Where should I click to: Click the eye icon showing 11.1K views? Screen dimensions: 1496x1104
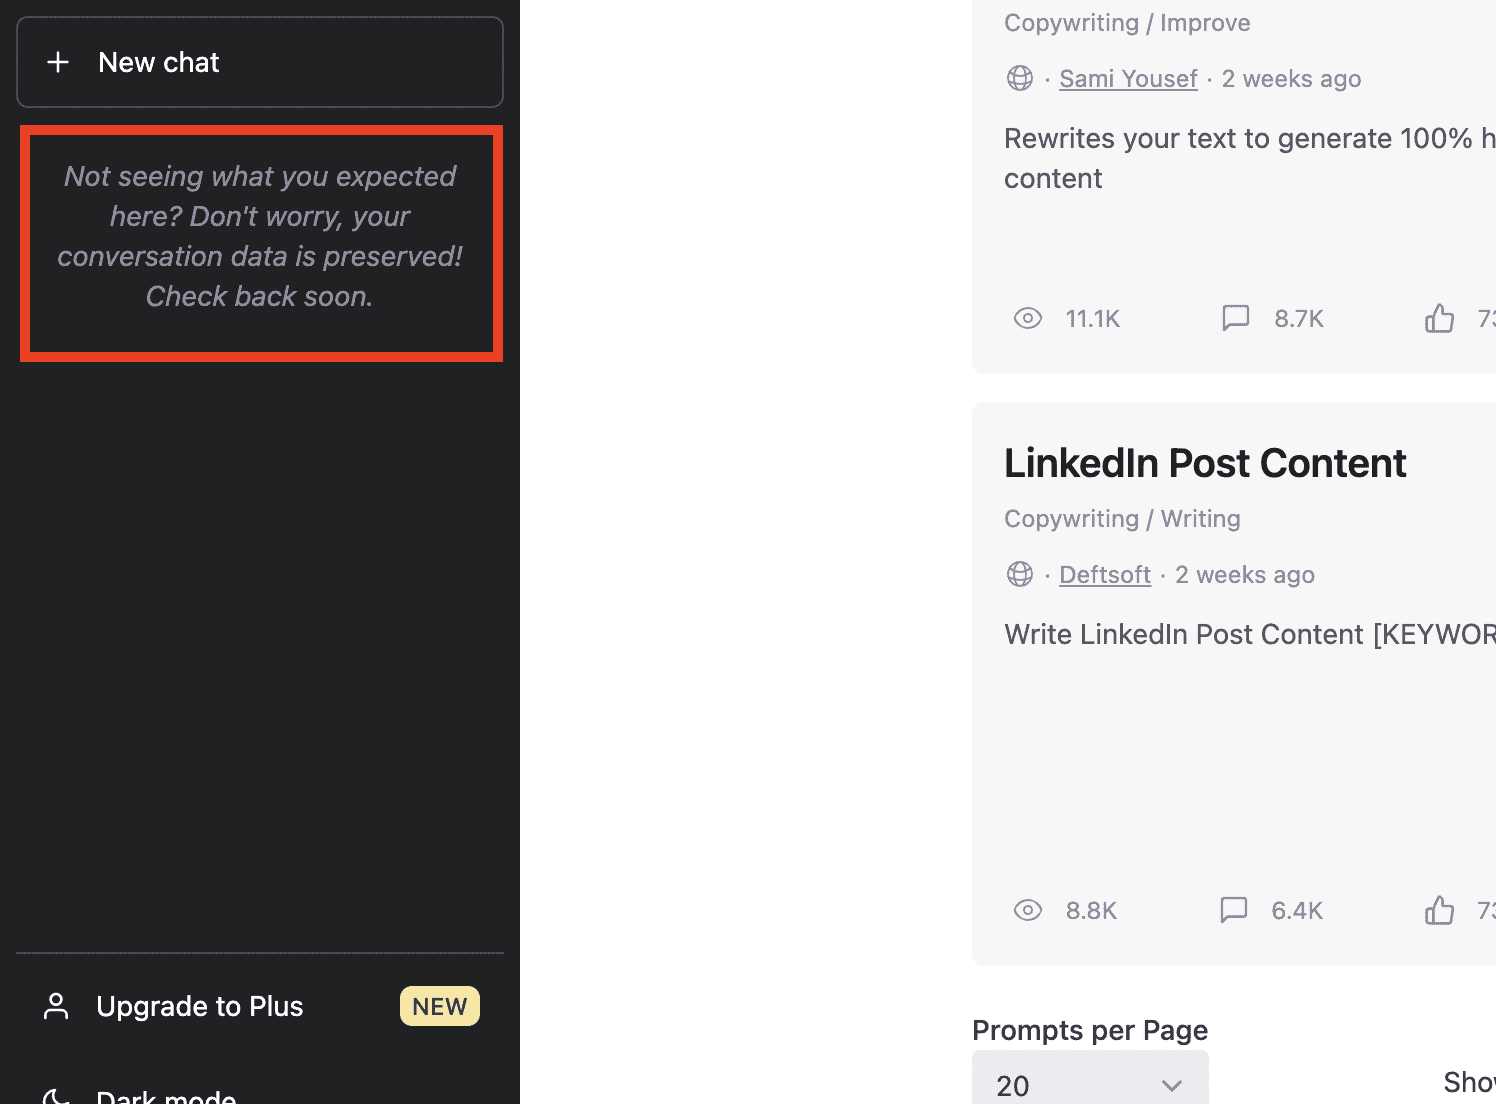1028,318
